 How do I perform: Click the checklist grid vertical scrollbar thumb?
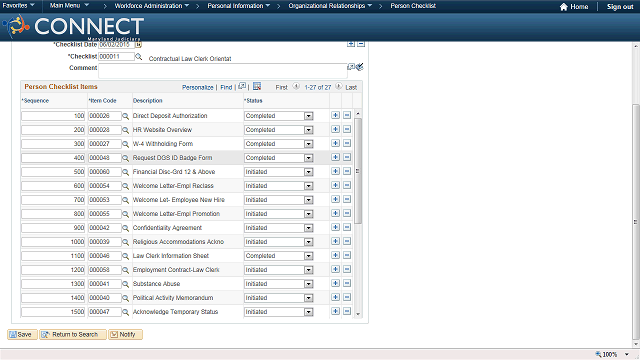click(x=358, y=171)
